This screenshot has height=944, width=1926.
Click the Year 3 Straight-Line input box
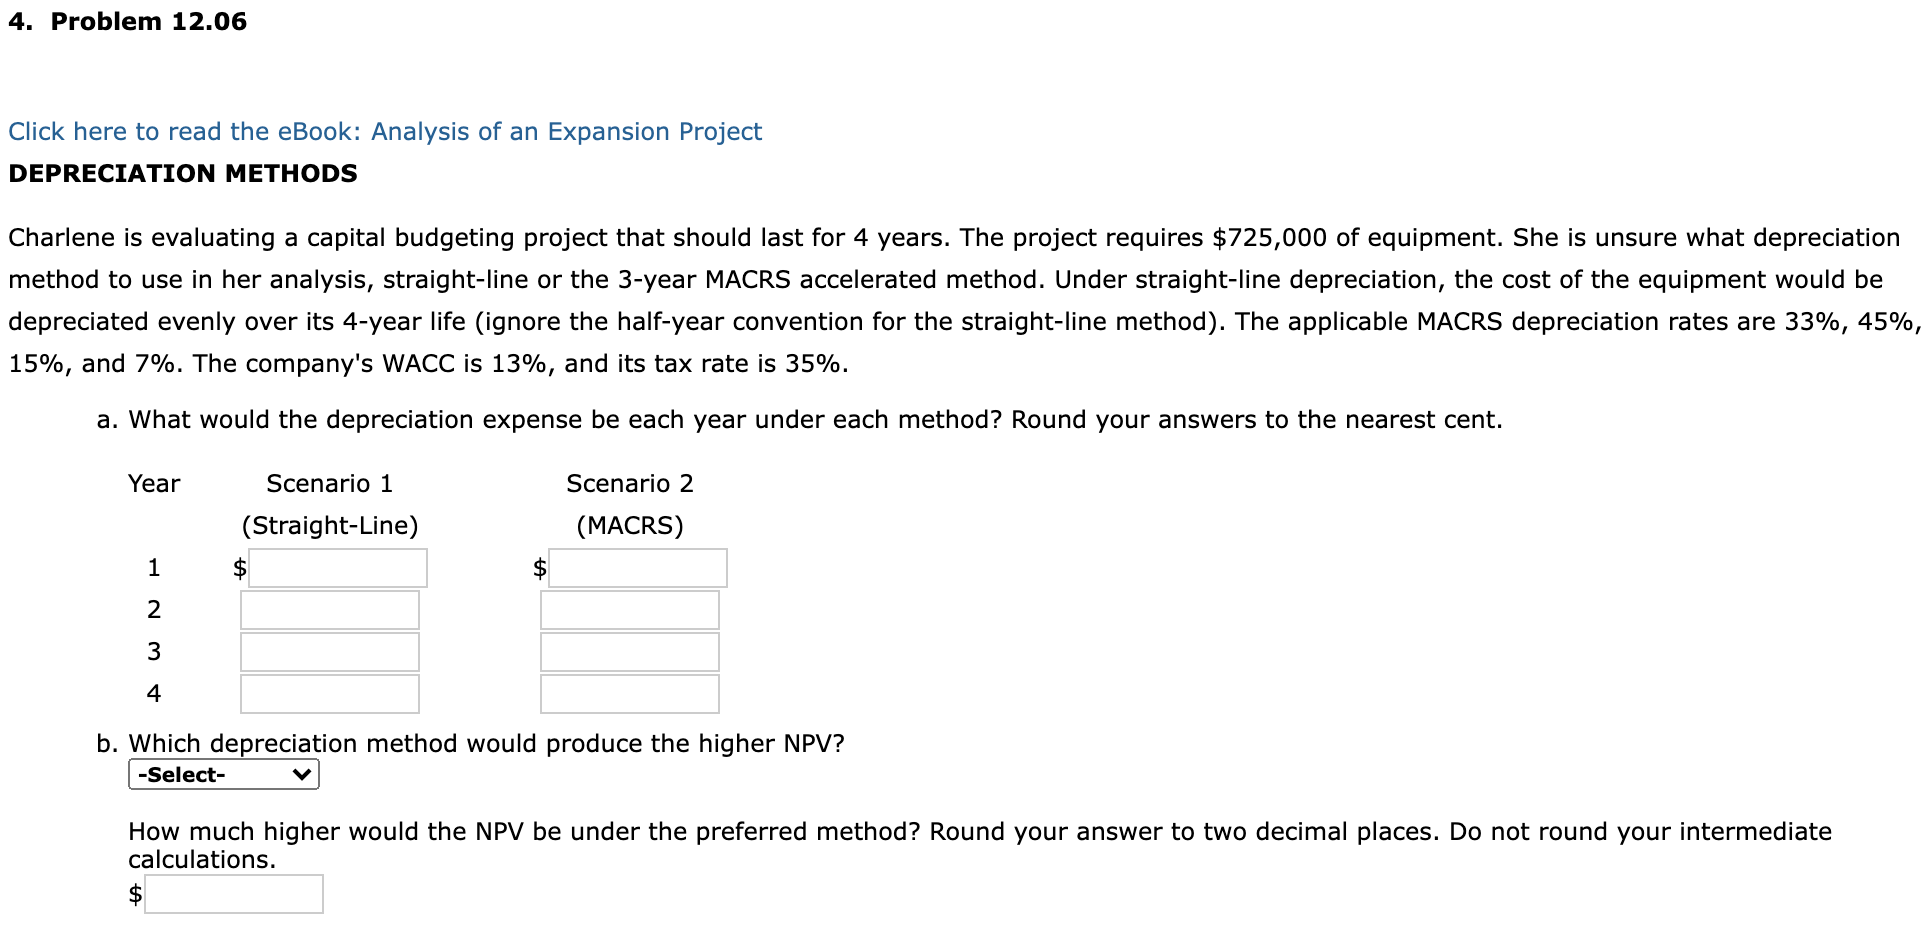coord(328,651)
